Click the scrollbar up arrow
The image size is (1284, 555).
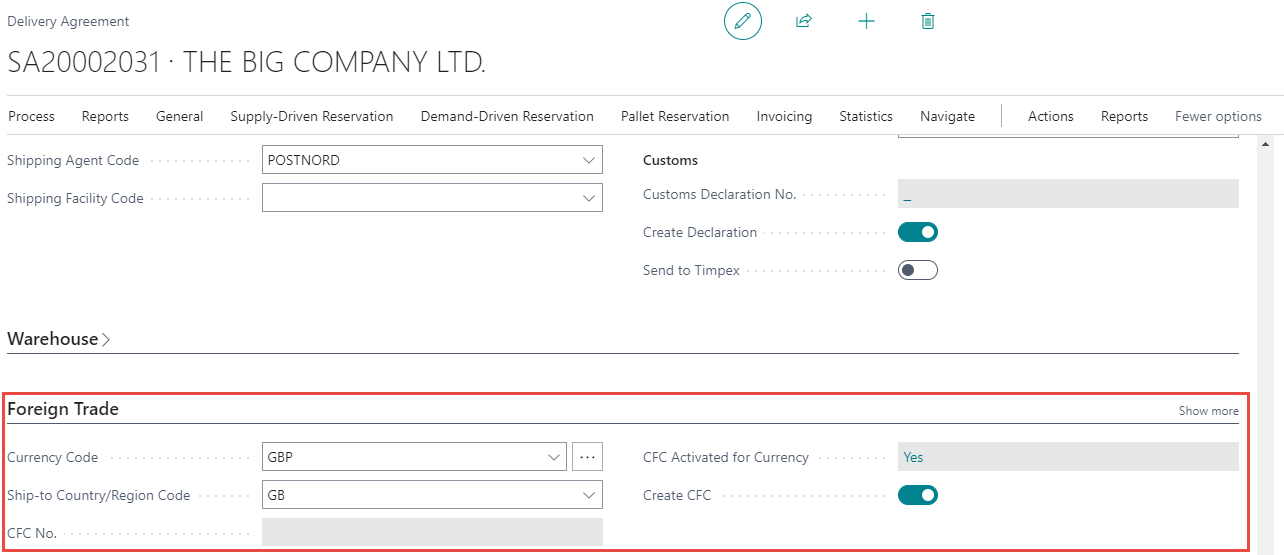pos(1266,144)
